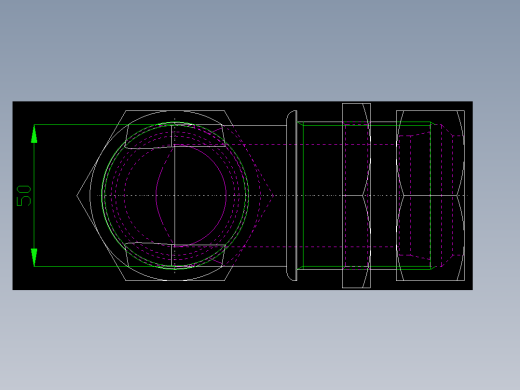520x390 pixels.
Task: Select the lower green dimension arrowhead
Action: click(x=34, y=257)
